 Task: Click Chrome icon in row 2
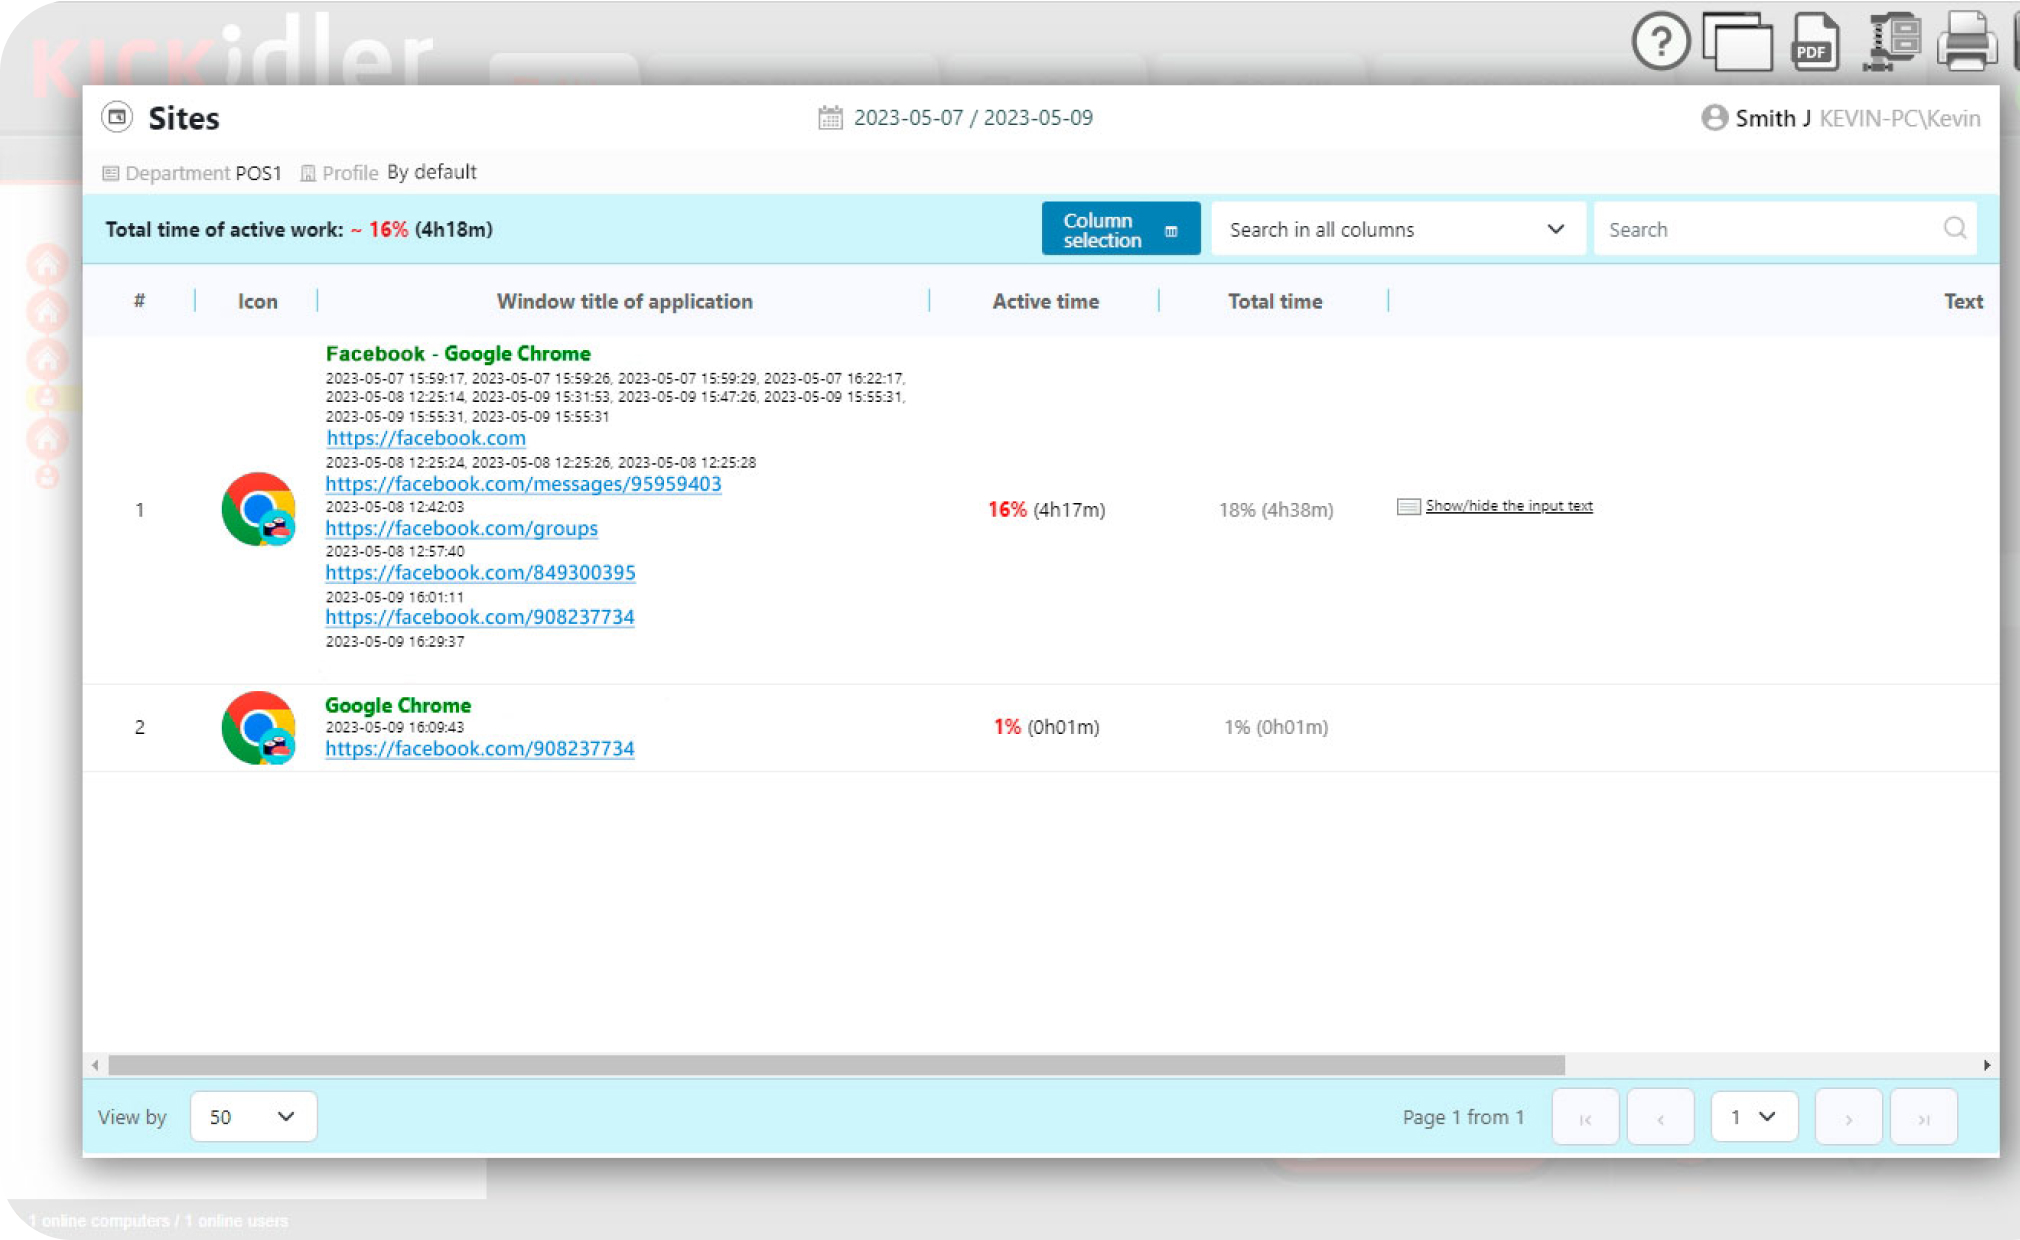coord(258,727)
